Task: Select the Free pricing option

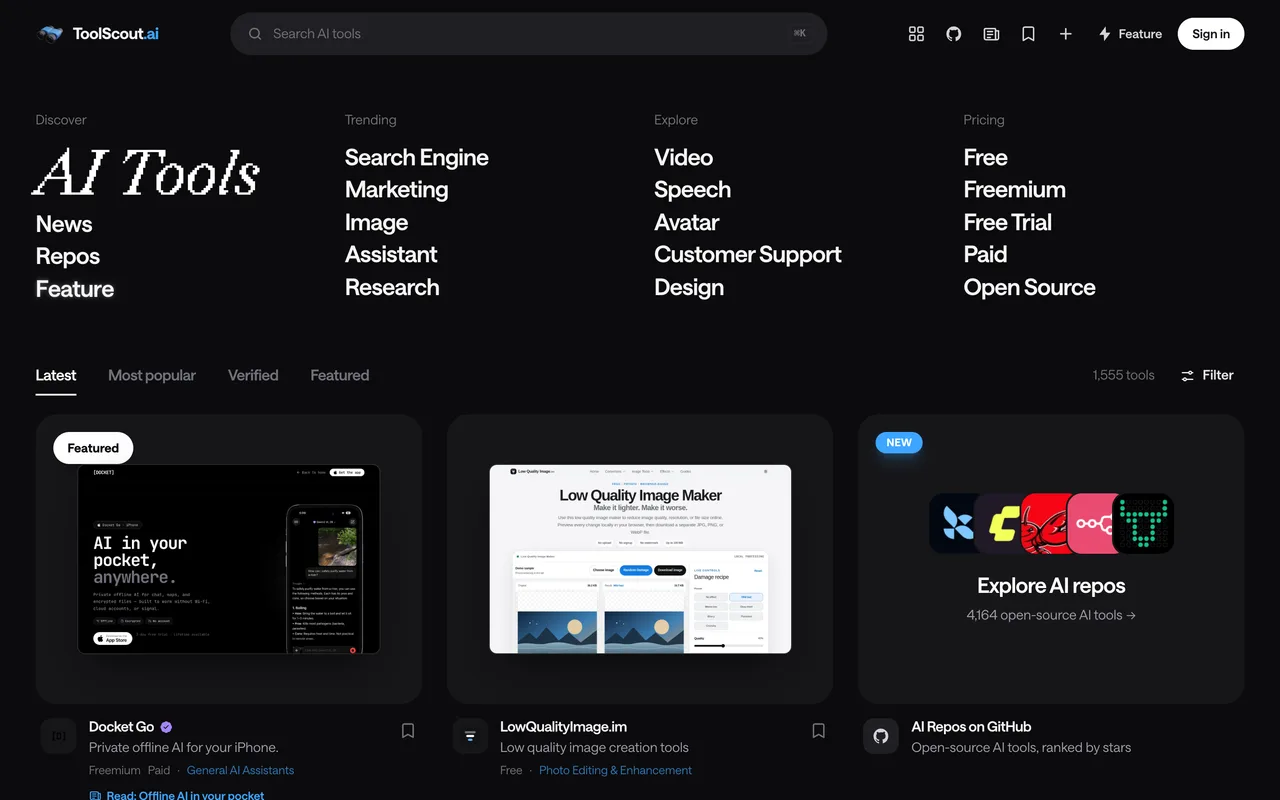Action: 986,157
